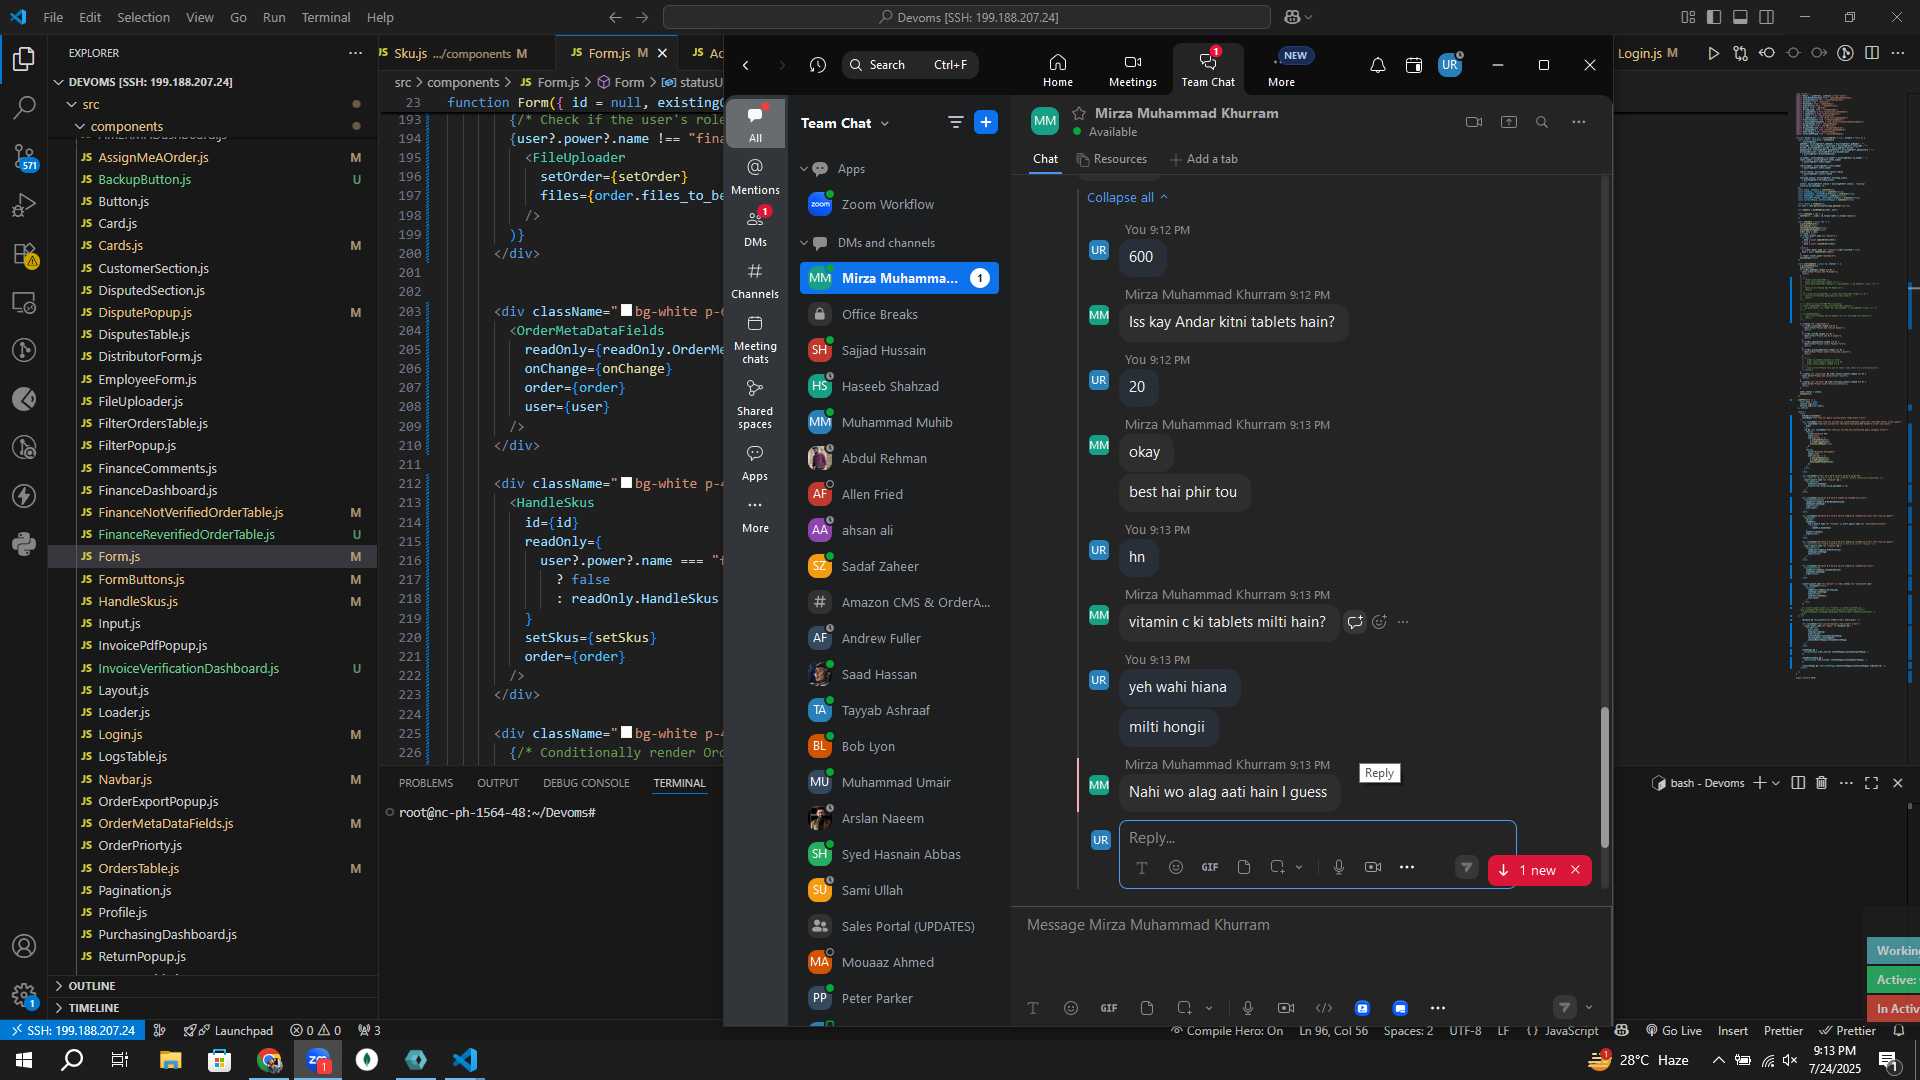This screenshot has height=1080, width=1920.
Task: Expand the OUTLINE section
Action: pyautogui.click(x=91, y=986)
